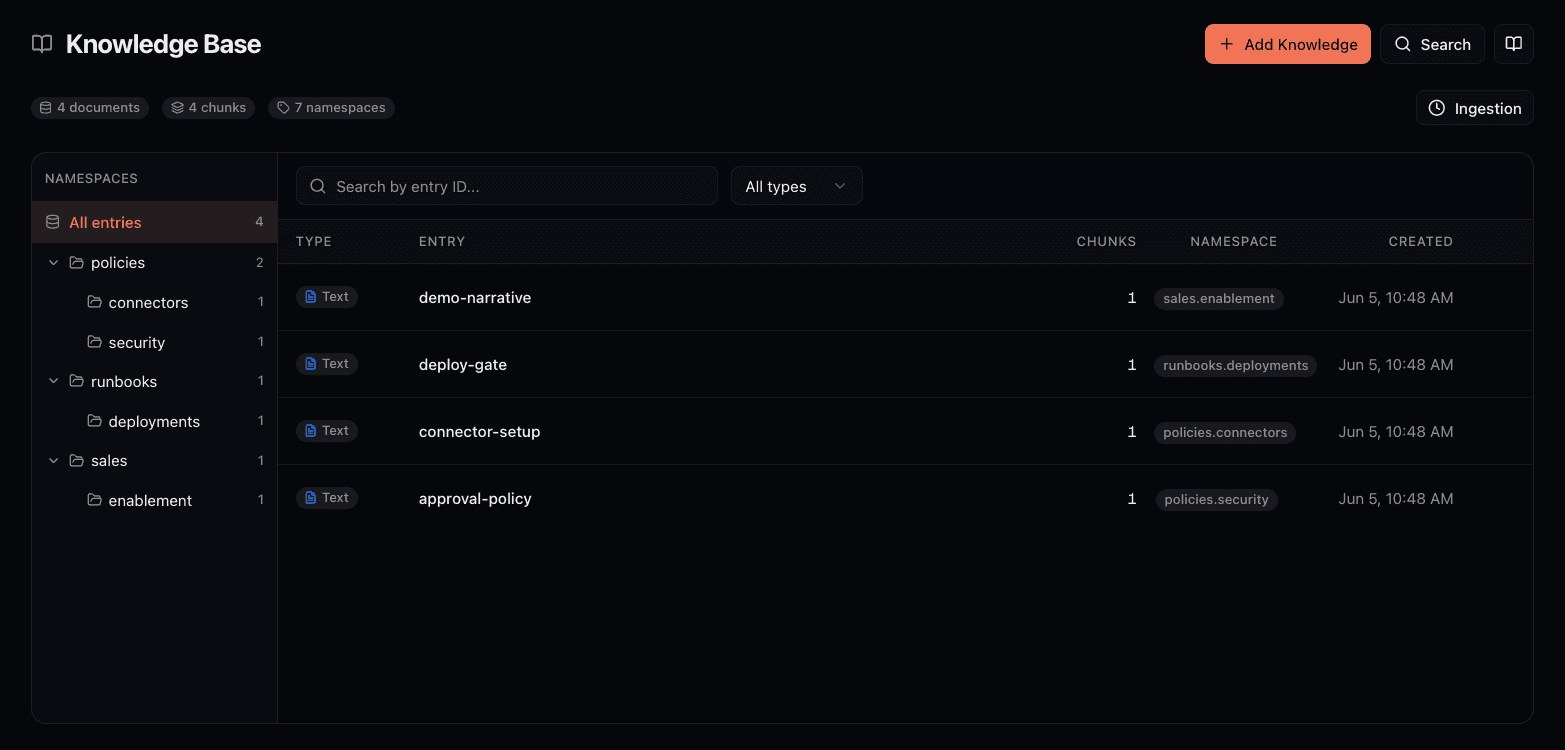The image size is (1565, 750).
Task: Select the policies namespace folder
Action: pyautogui.click(x=154, y=262)
